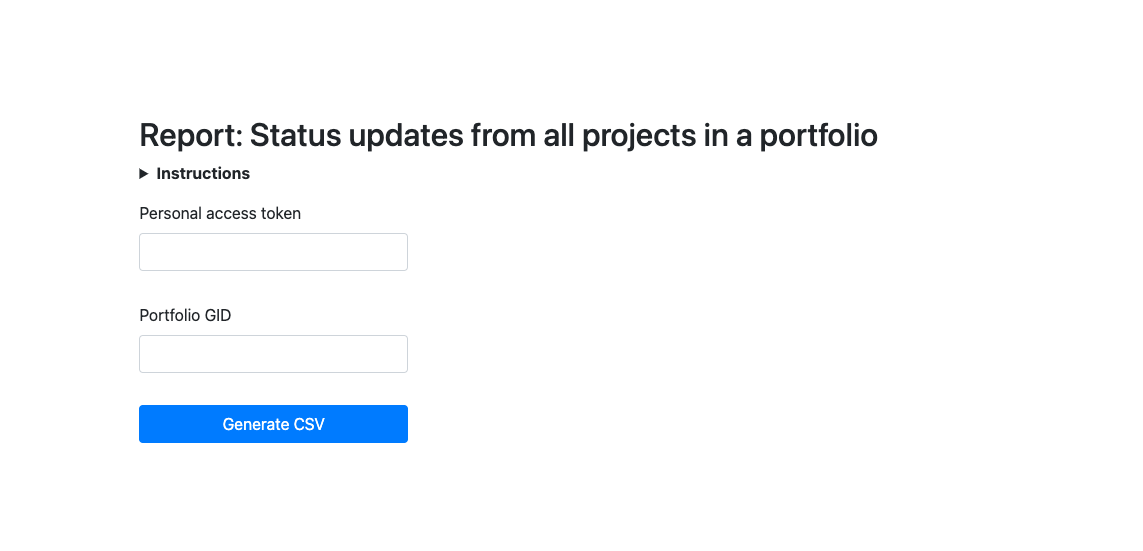Place cursor in the access token input

click(273, 252)
